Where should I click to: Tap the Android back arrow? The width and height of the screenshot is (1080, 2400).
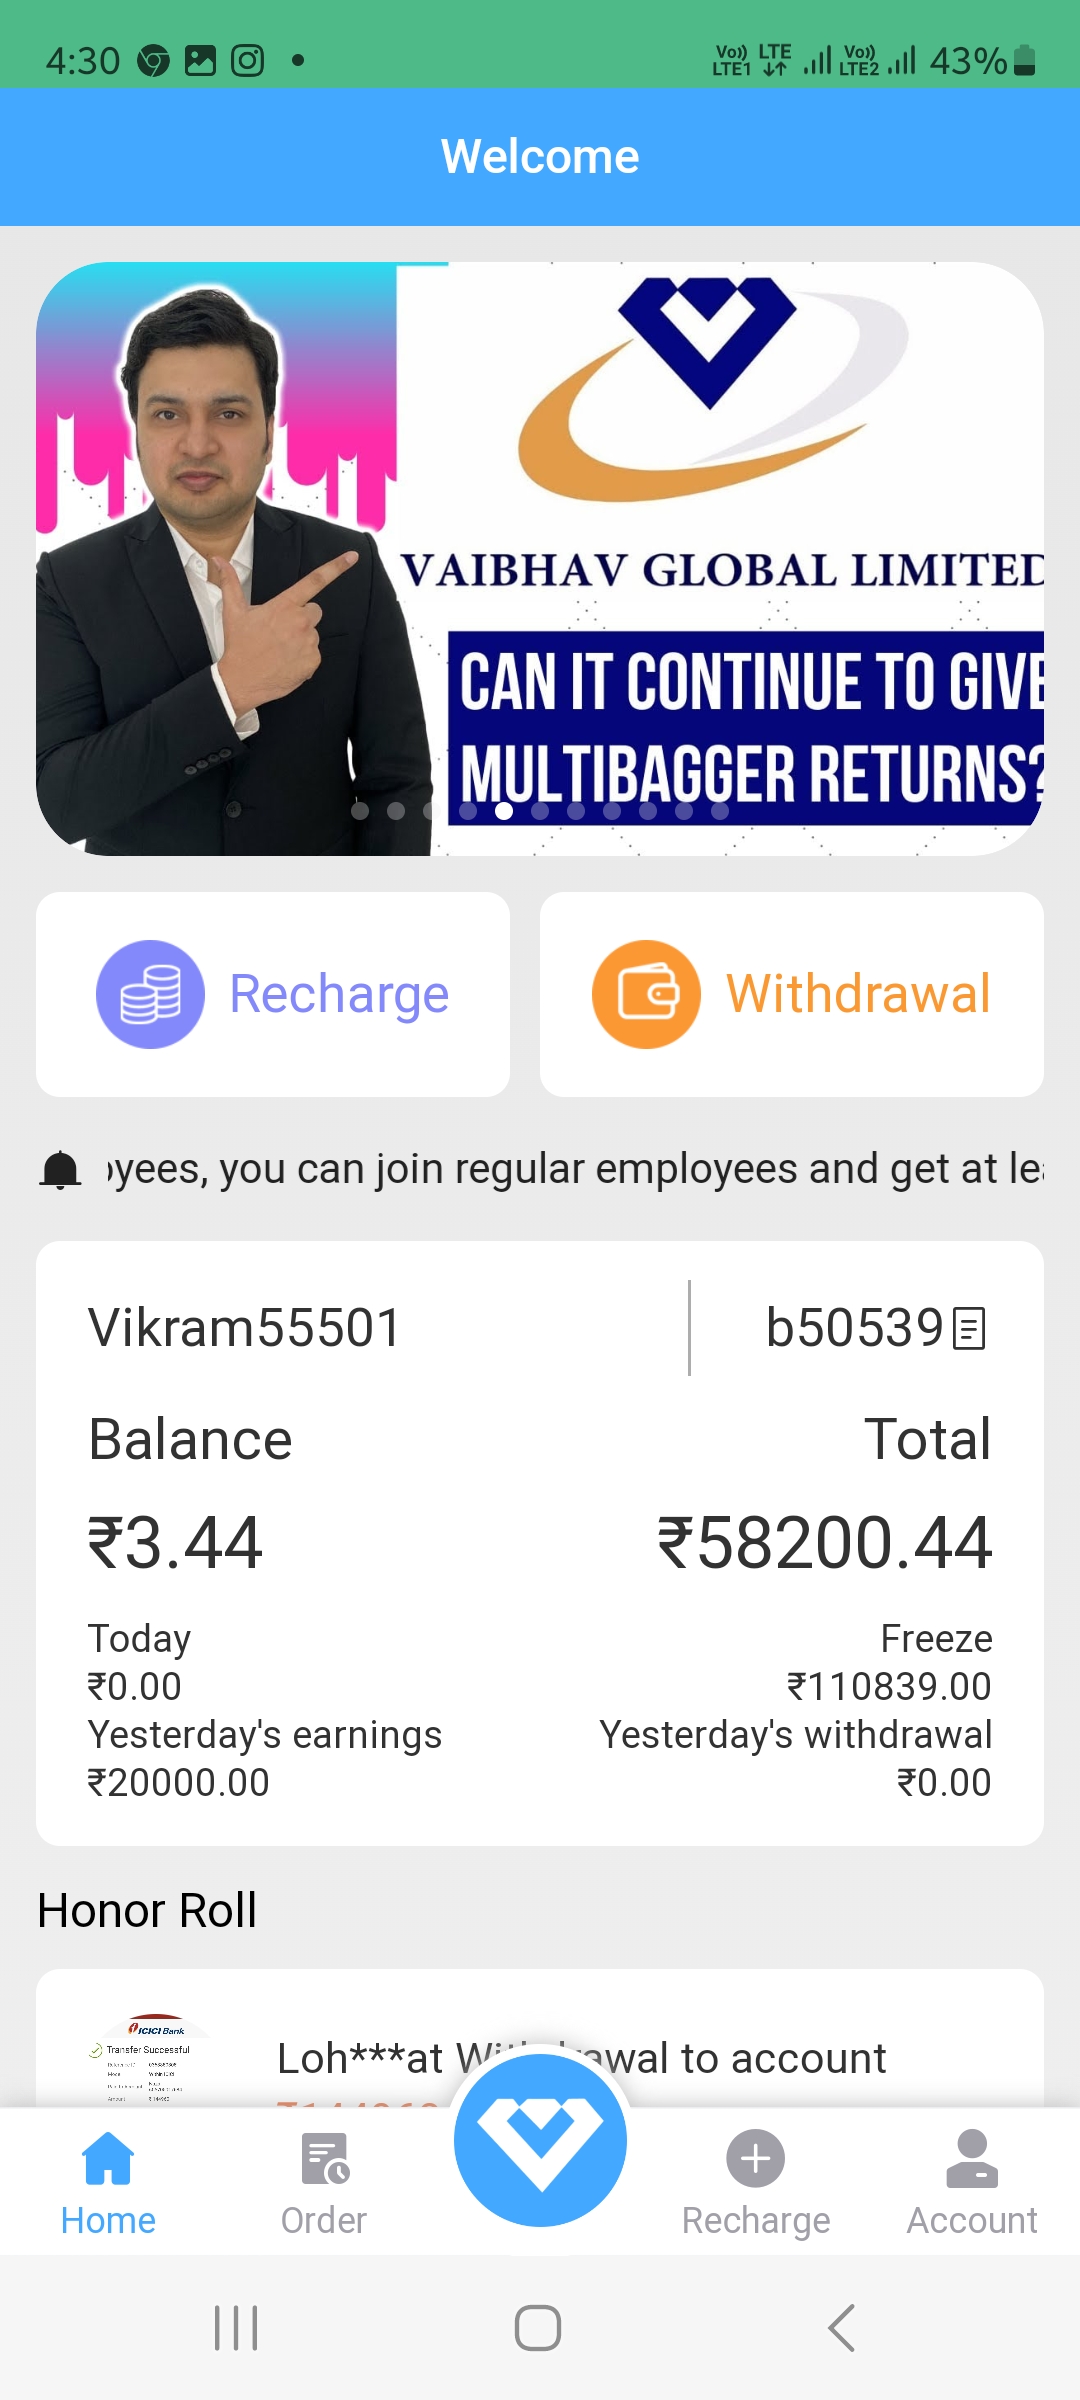842,2328
